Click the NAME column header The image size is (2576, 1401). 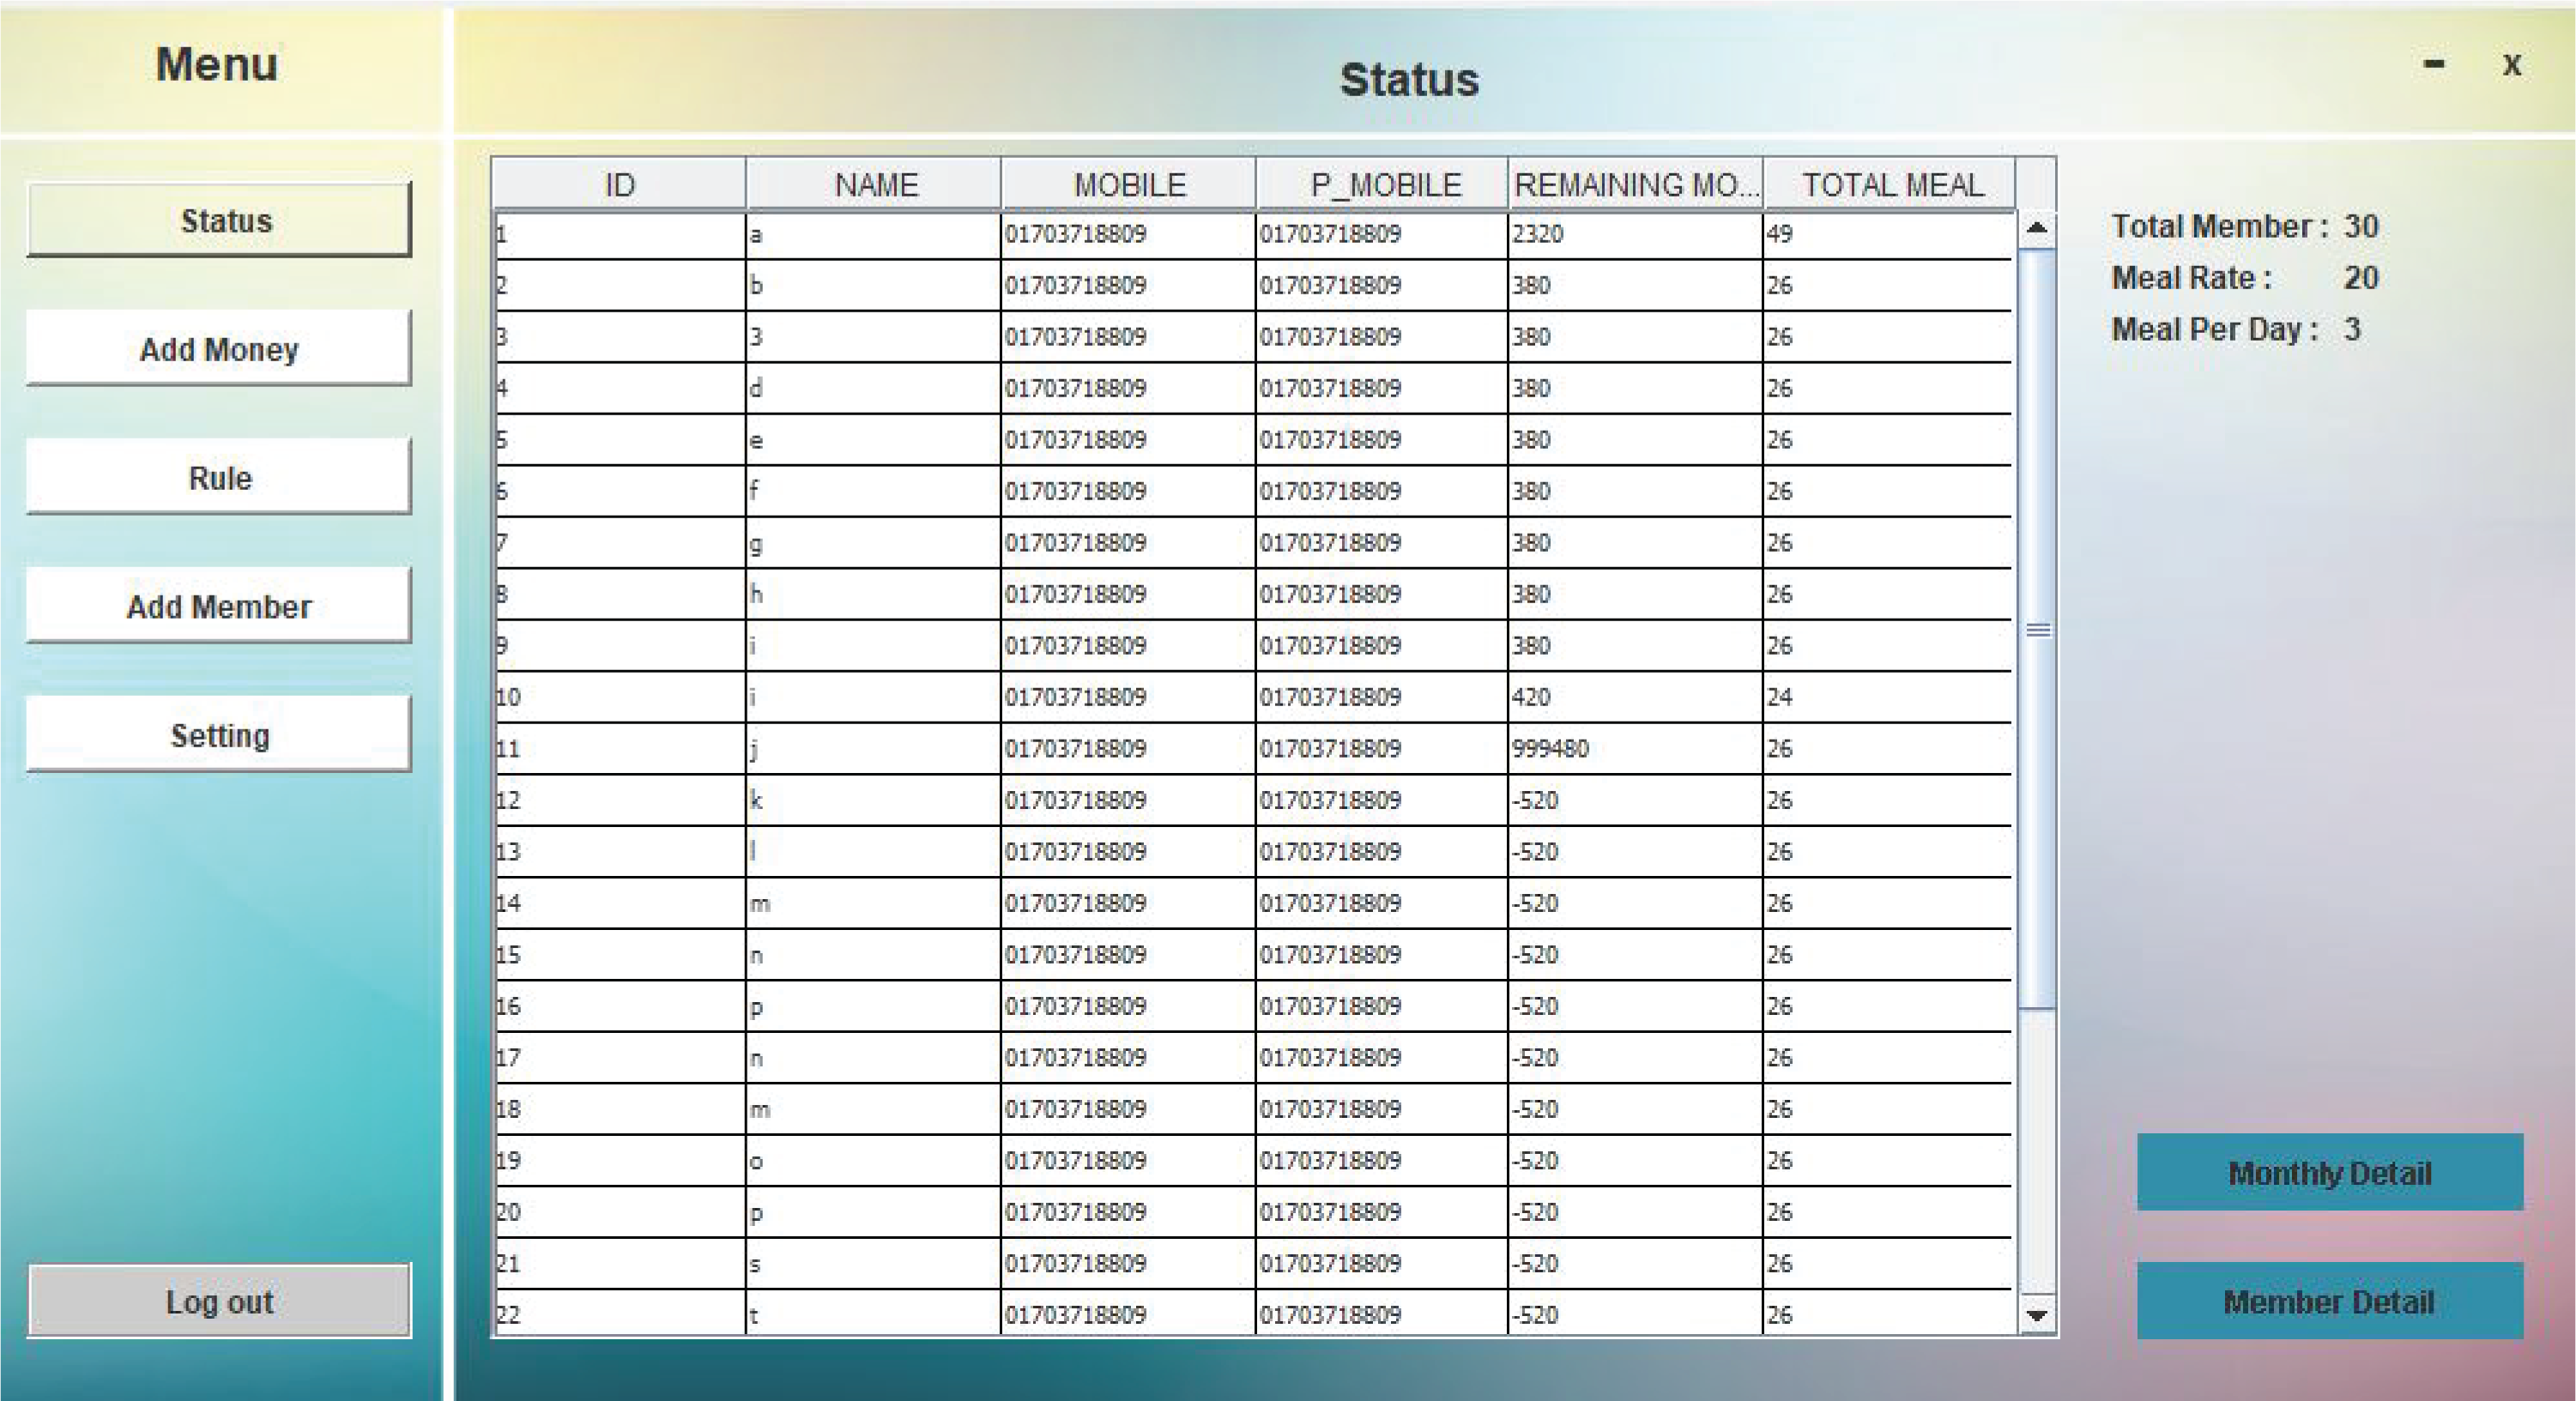875,185
